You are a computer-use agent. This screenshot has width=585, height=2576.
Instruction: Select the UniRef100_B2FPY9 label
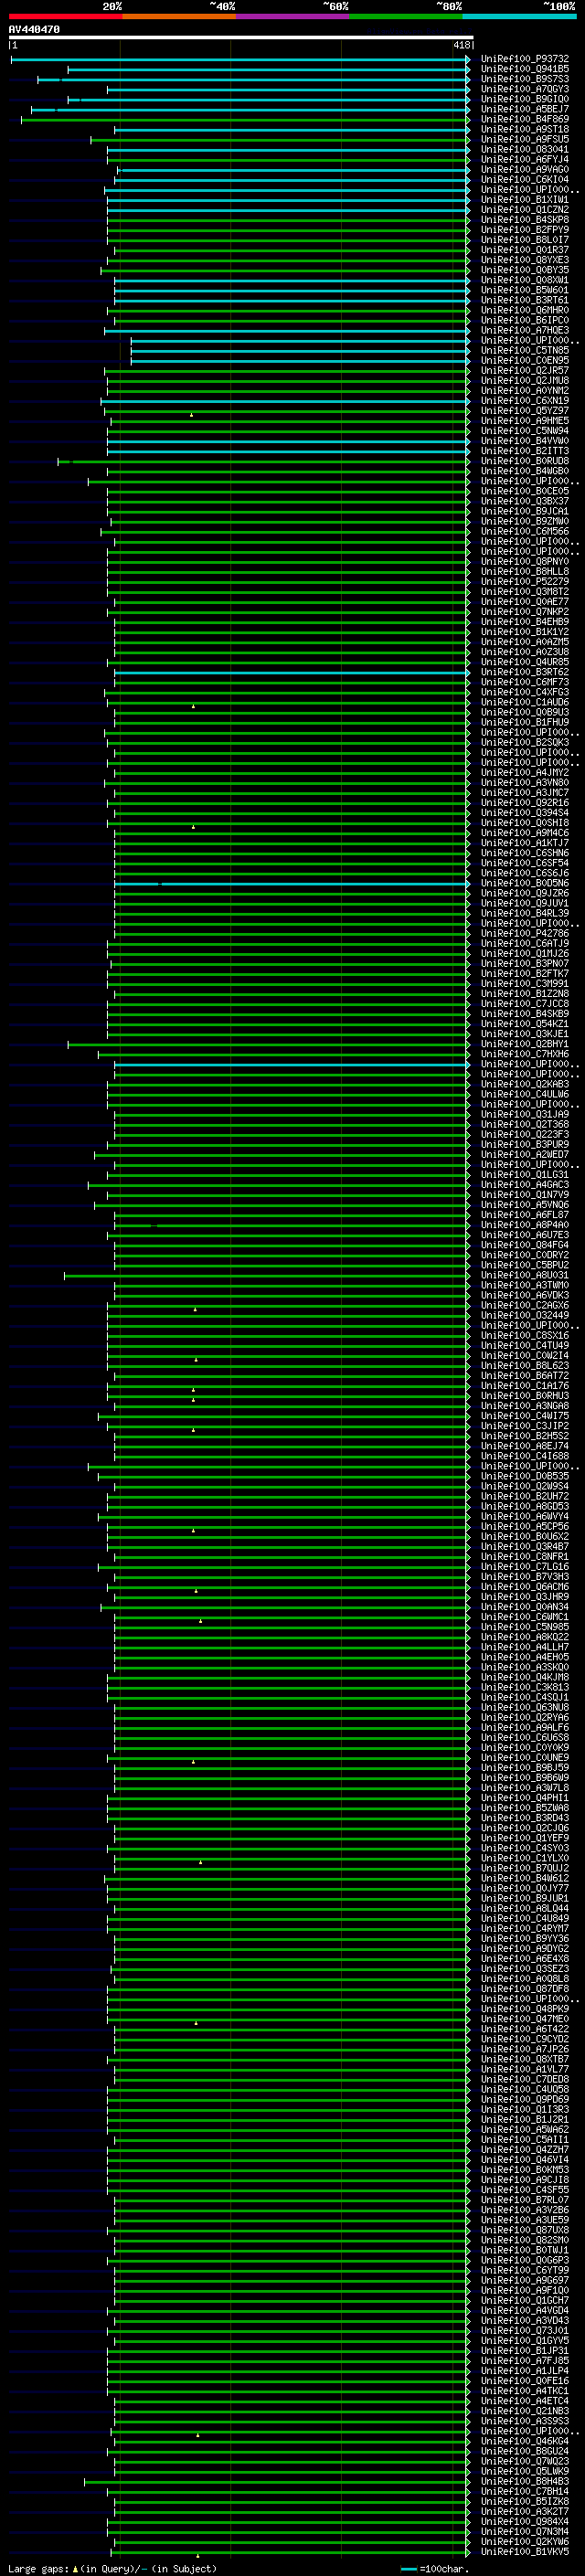(x=525, y=230)
